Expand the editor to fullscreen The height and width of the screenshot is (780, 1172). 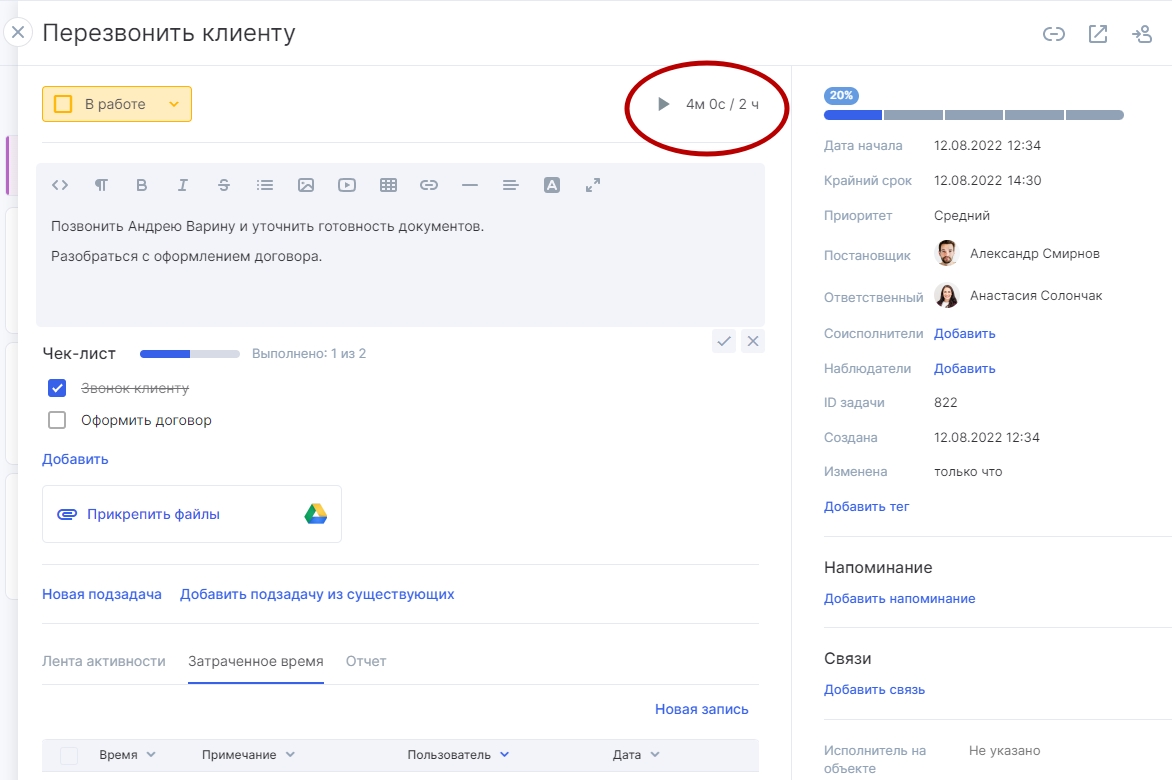[593, 185]
